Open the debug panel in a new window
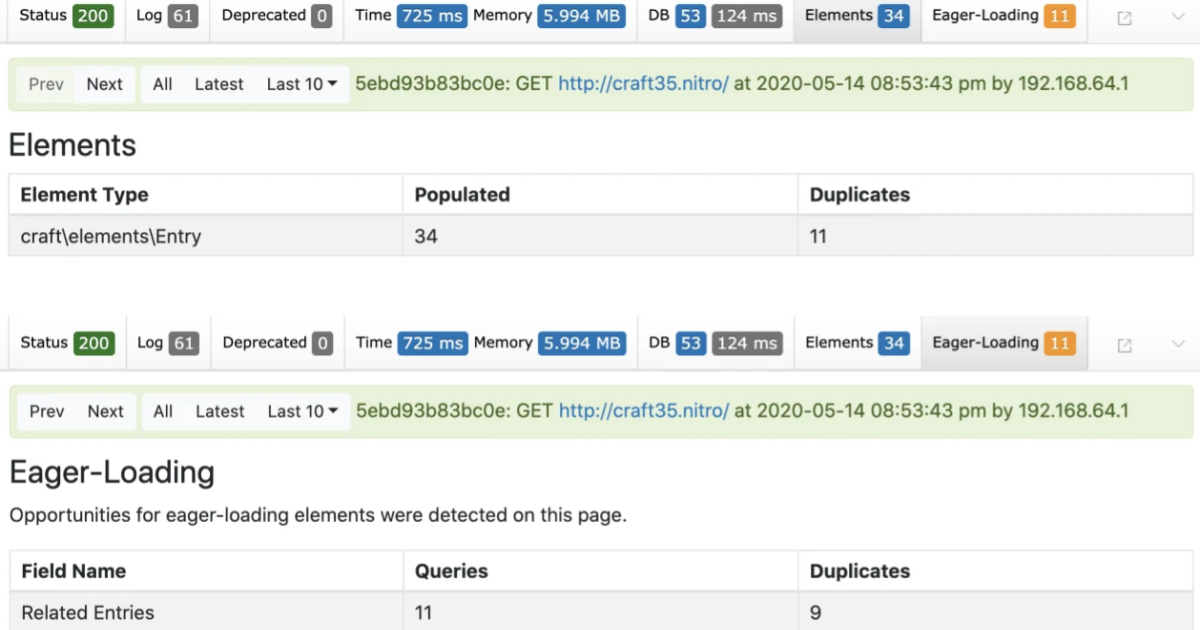1200x630 pixels. (x=1124, y=15)
